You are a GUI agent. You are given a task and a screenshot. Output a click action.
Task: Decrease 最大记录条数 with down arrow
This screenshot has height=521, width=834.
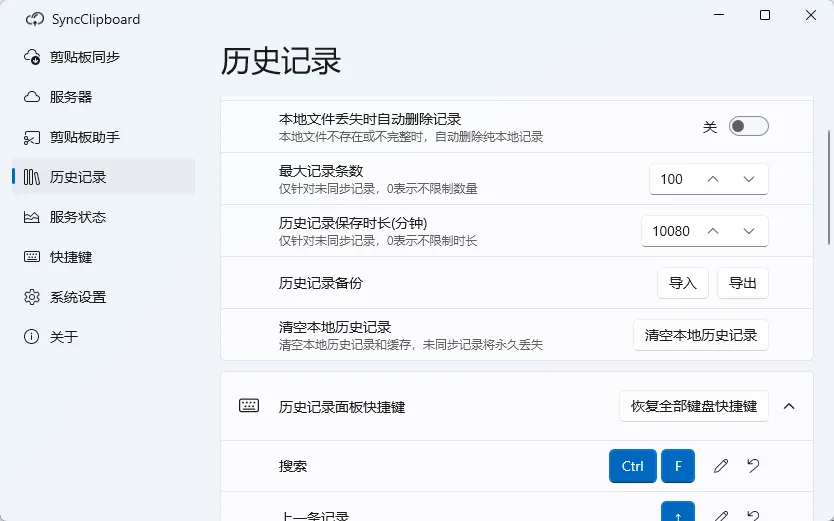click(749, 179)
